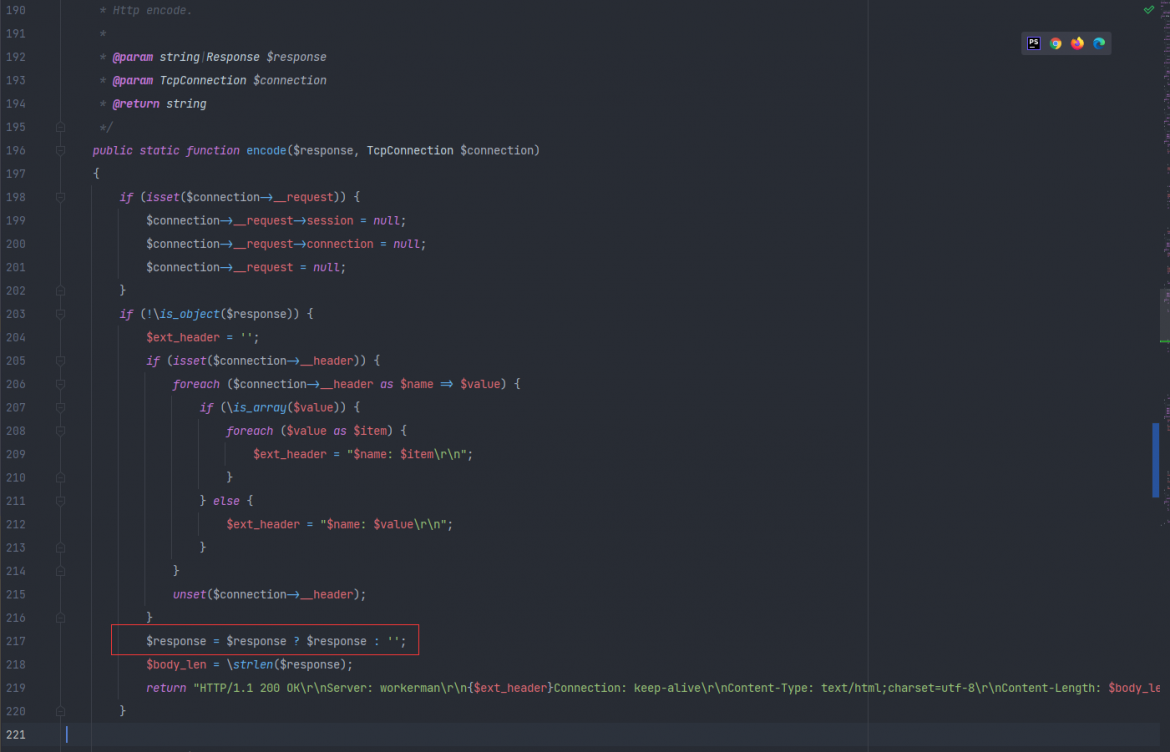Click fold end marker at line 202

pos(60,291)
